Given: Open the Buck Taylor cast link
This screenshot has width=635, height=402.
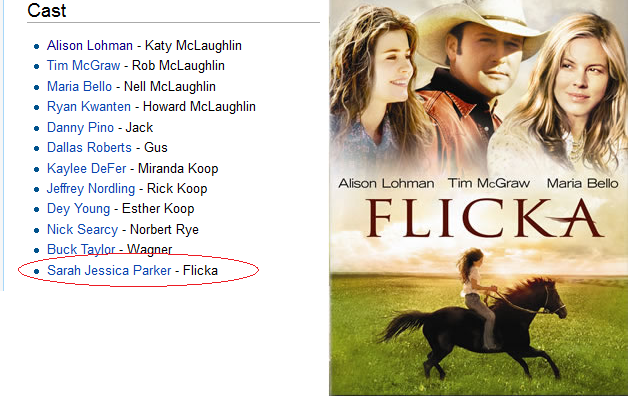Looking at the screenshot, I should tap(81, 250).
